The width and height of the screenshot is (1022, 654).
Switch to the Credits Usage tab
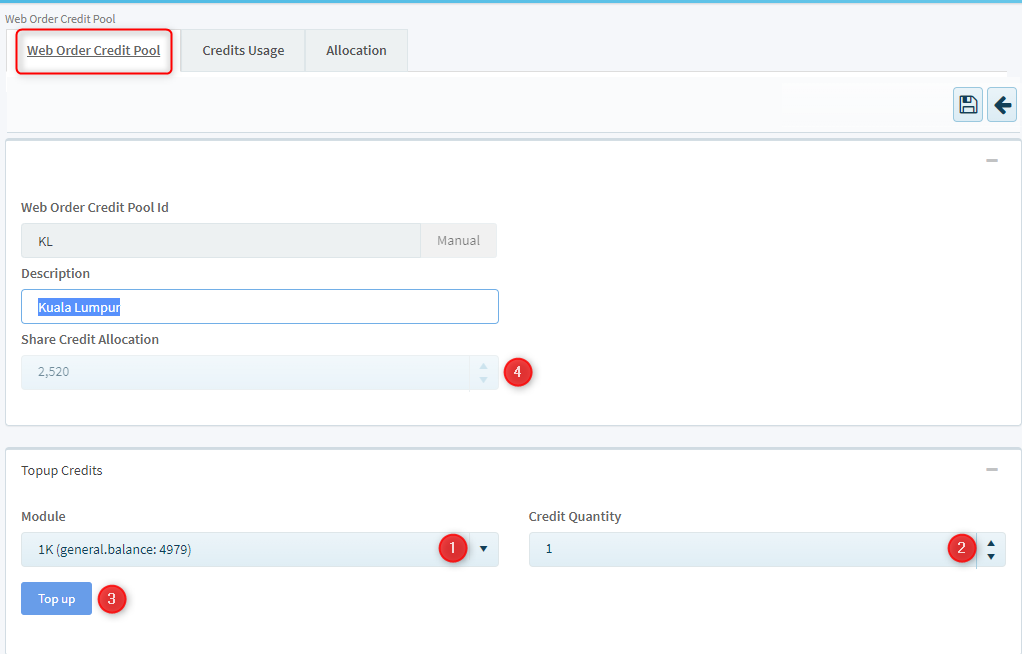pyautogui.click(x=243, y=51)
